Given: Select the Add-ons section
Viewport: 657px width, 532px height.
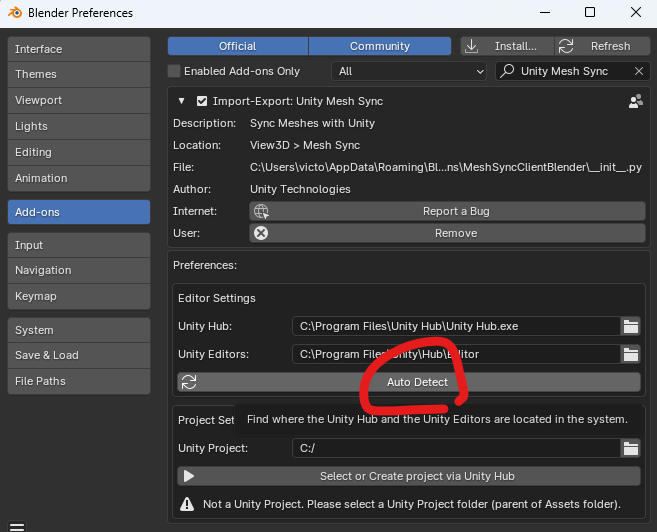Looking at the screenshot, I should pos(79,212).
